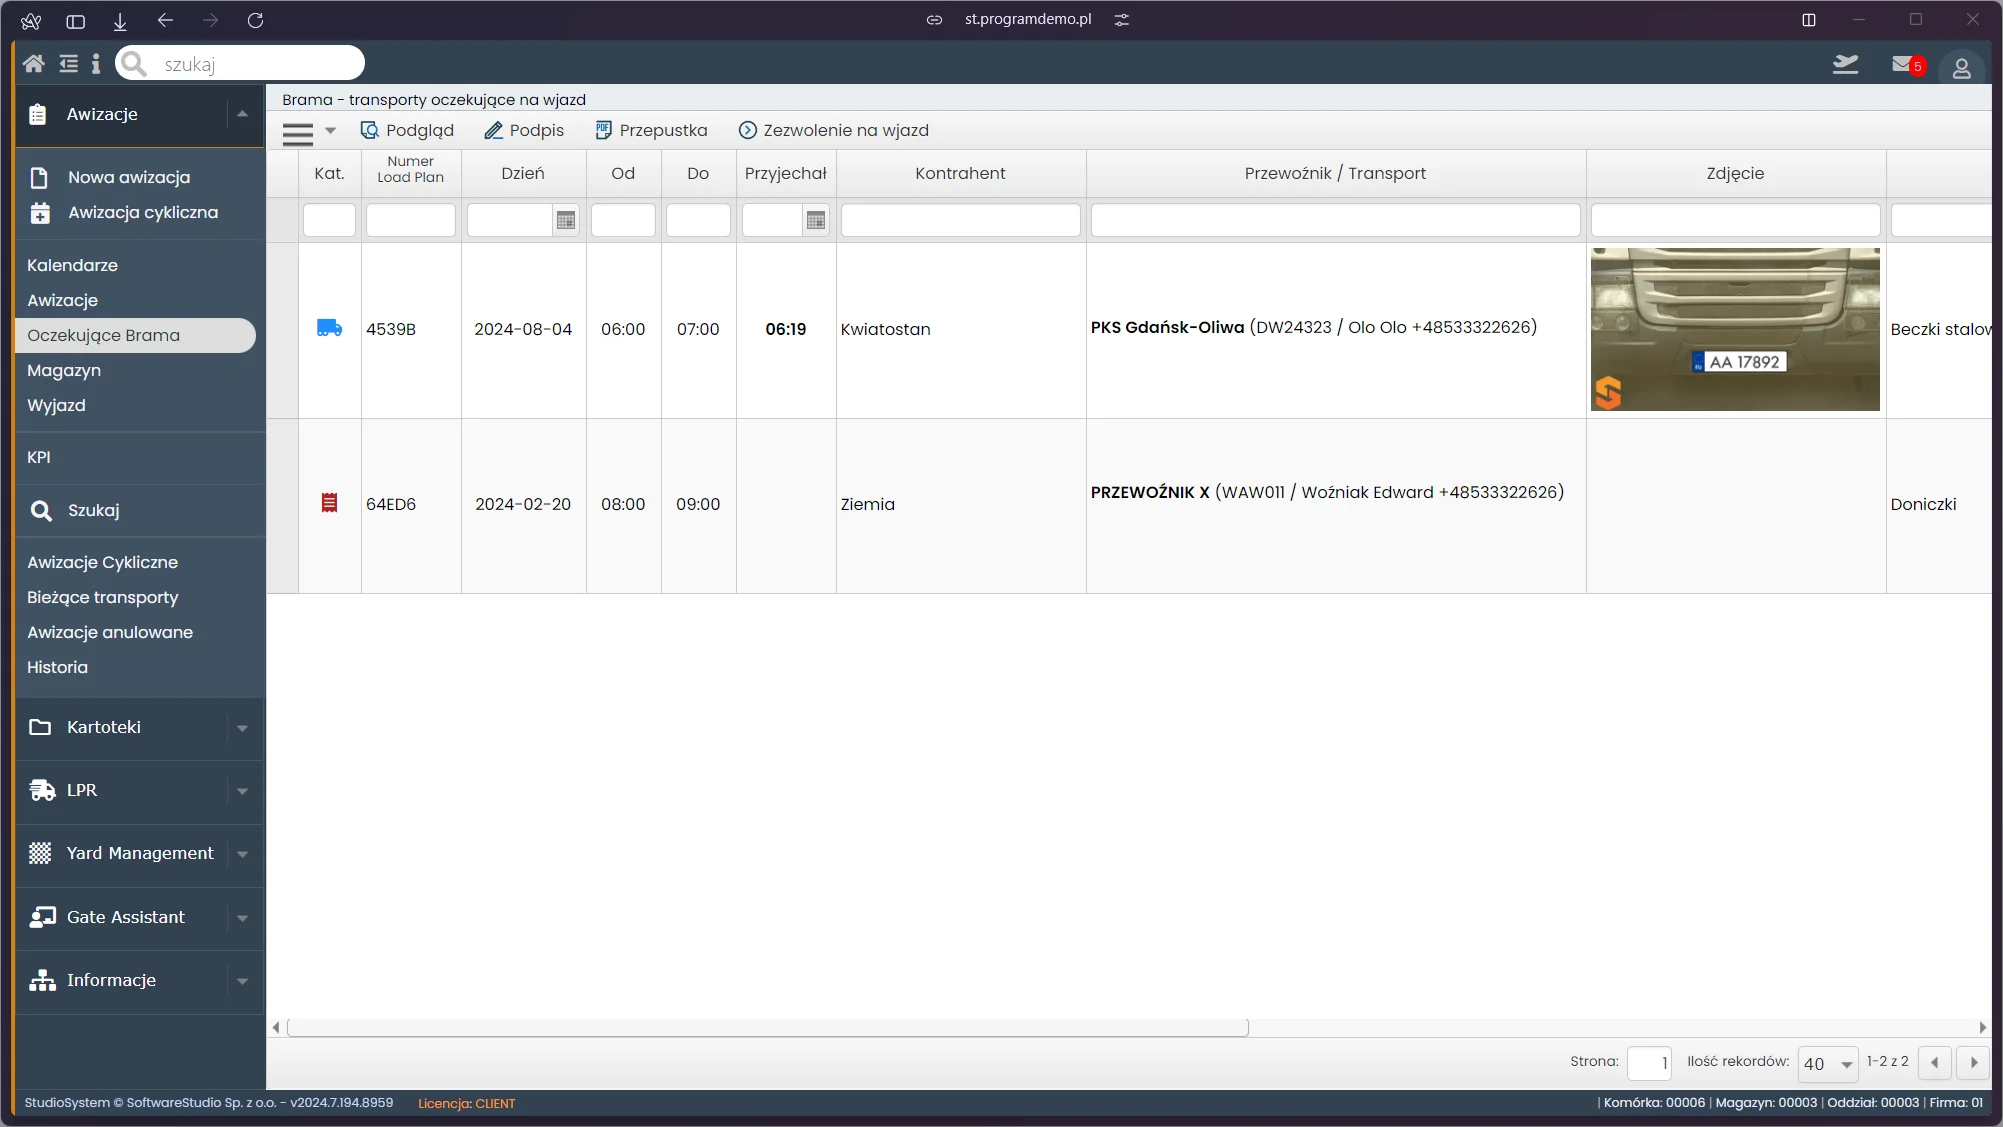Click the magnifier icon in the search box
2003x1127 pixels.
point(134,64)
